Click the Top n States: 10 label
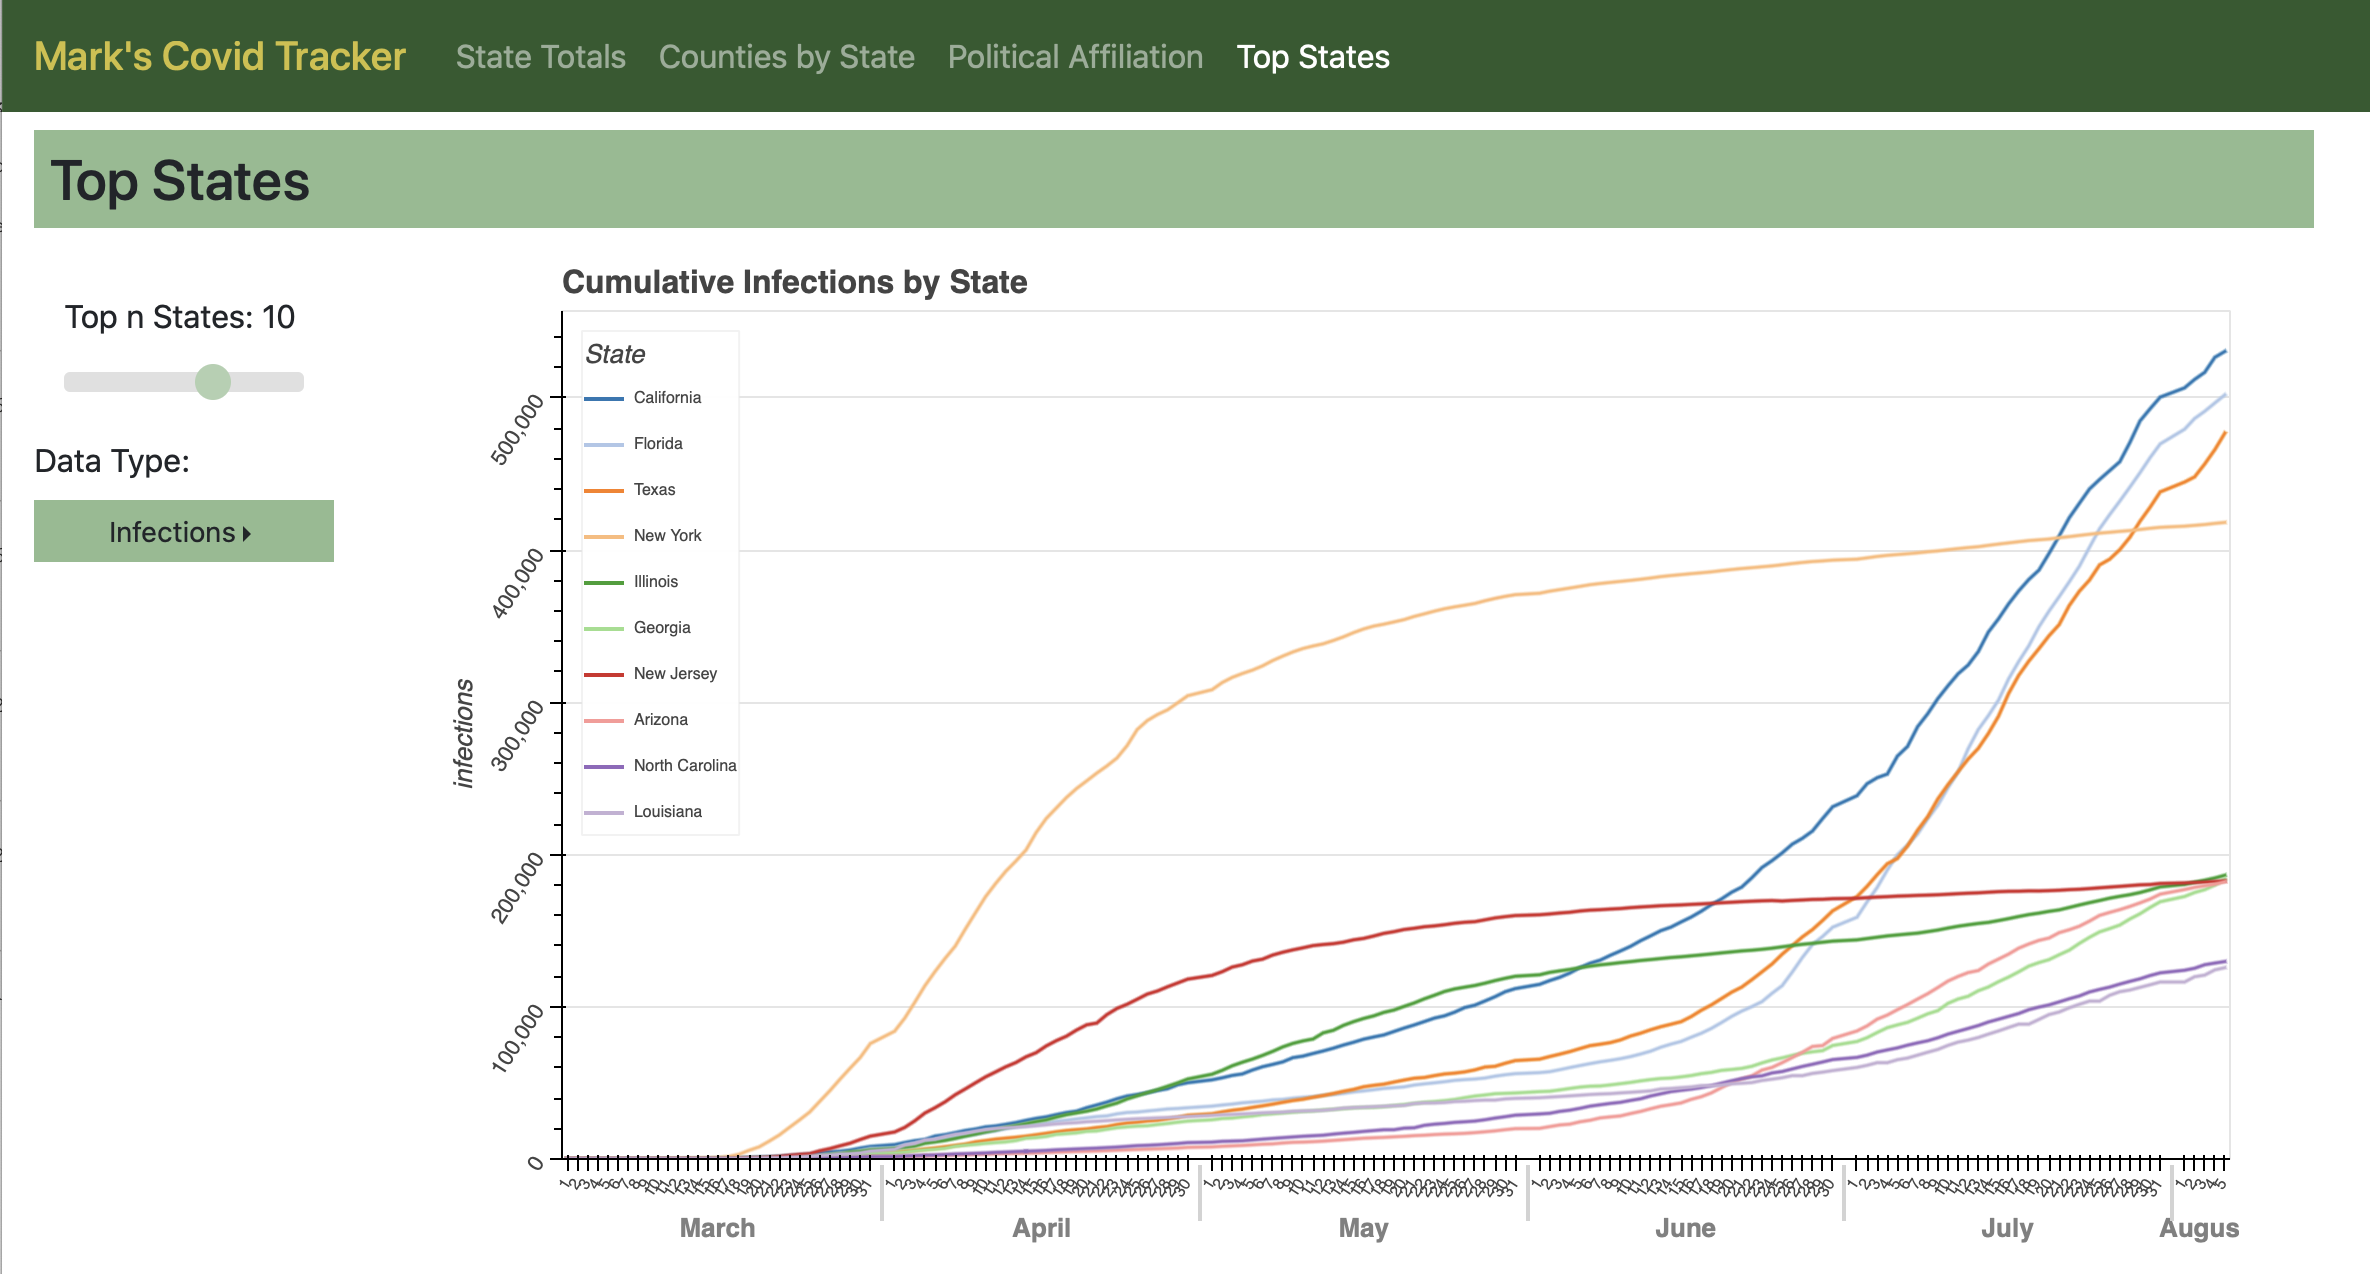 [180, 317]
